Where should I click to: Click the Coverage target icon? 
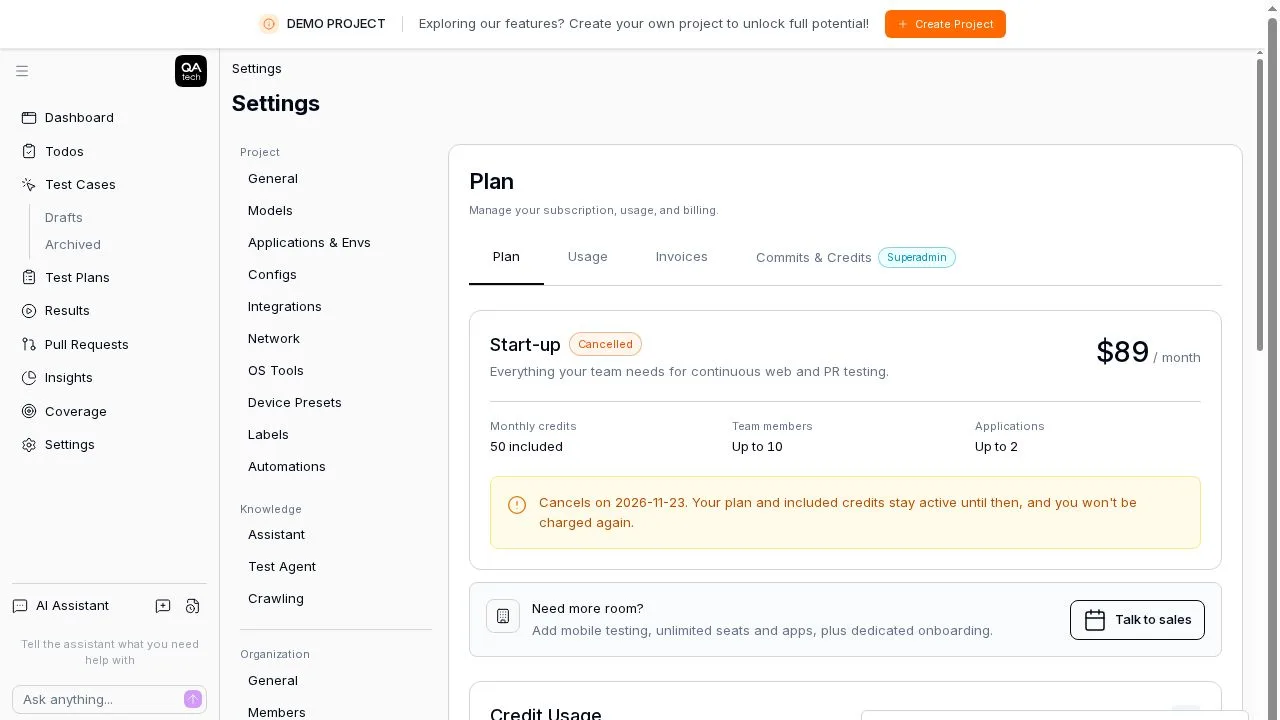pos(29,412)
